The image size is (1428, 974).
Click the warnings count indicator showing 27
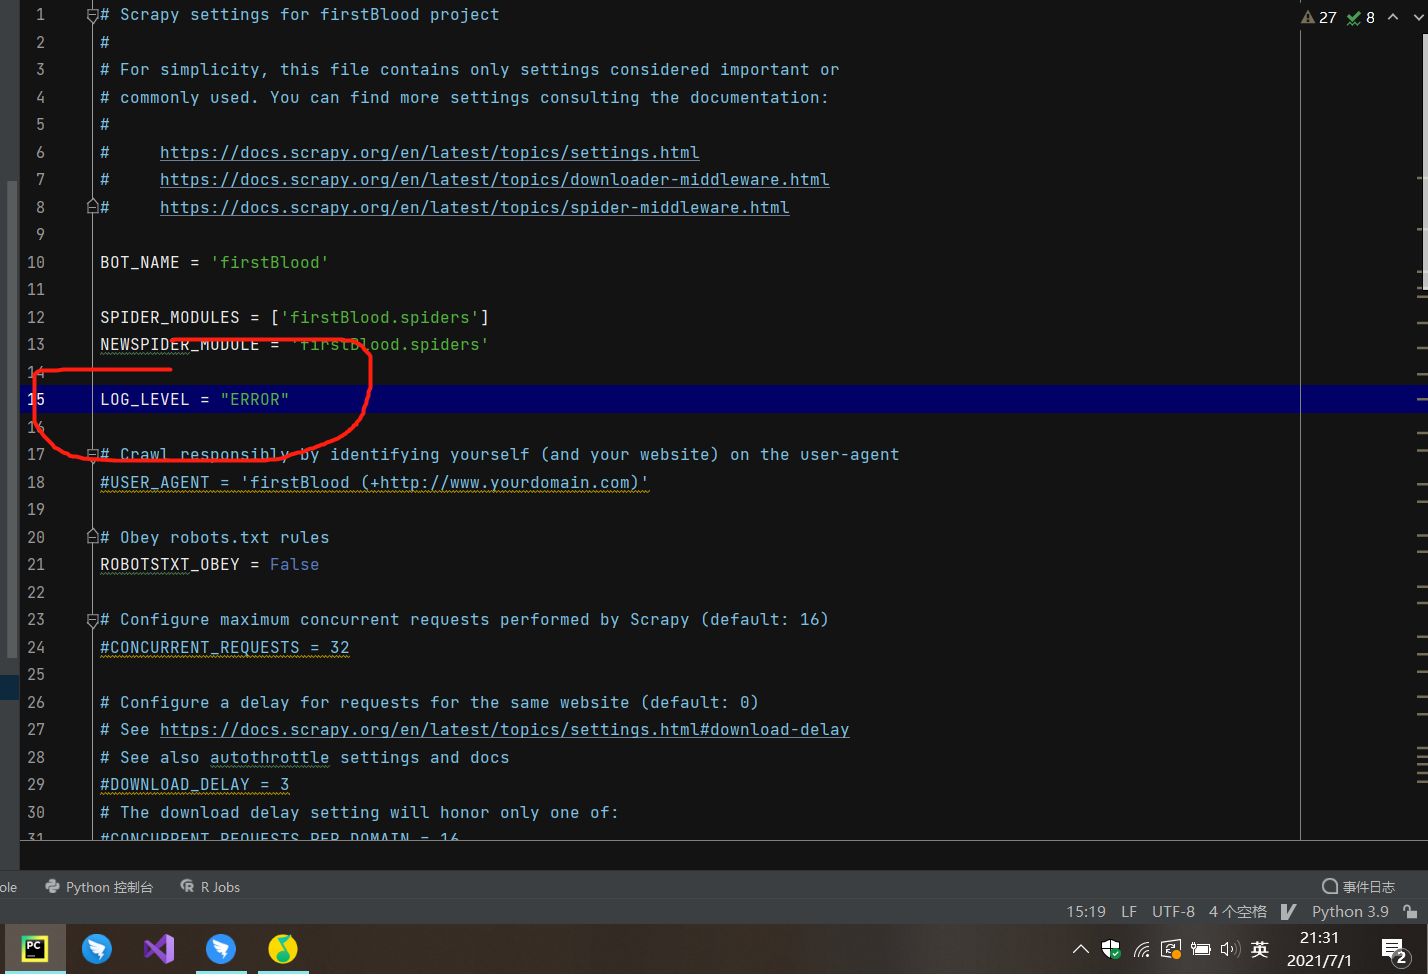coord(1319,17)
